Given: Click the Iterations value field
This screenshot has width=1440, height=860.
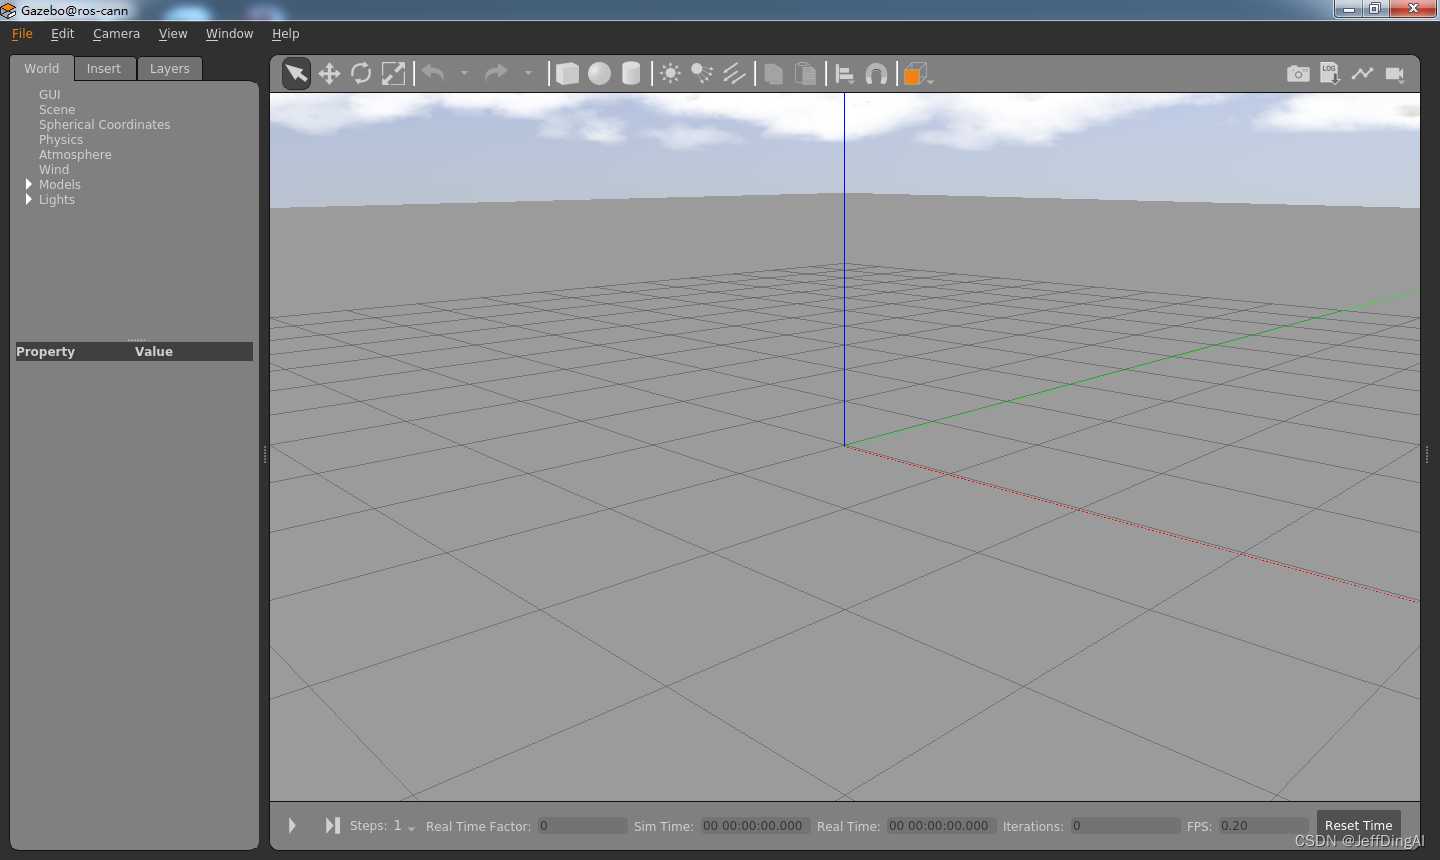Looking at the screenshot, I should [x=1125, y=826].
